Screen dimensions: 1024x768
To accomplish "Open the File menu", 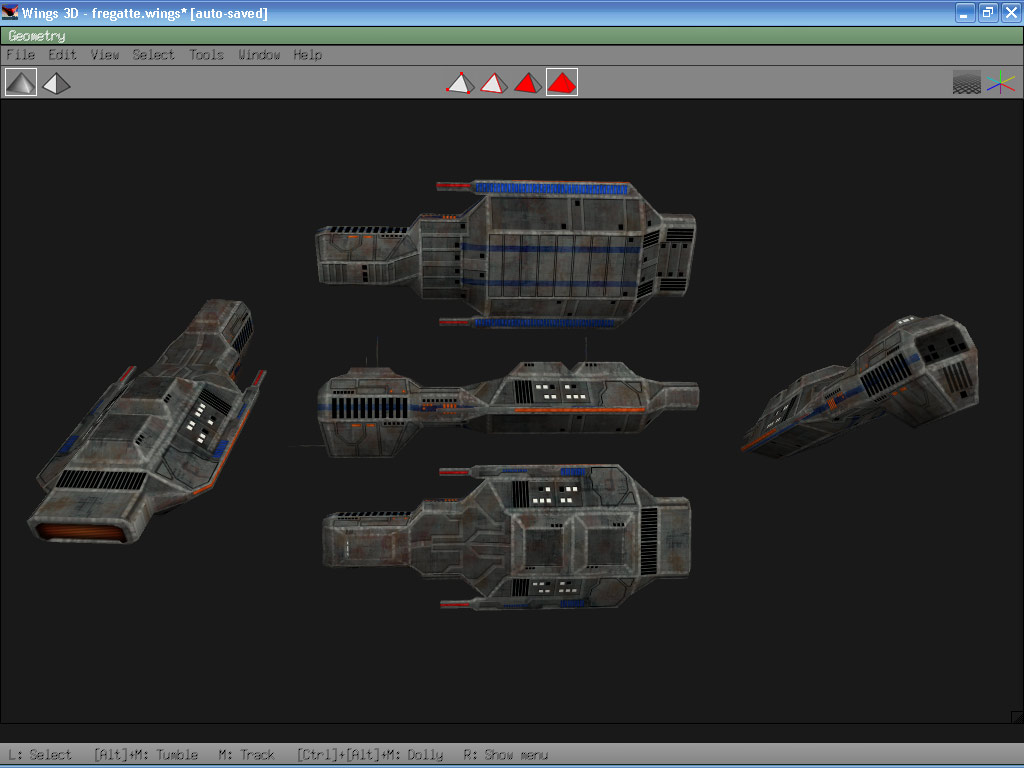I will point(20,55).
